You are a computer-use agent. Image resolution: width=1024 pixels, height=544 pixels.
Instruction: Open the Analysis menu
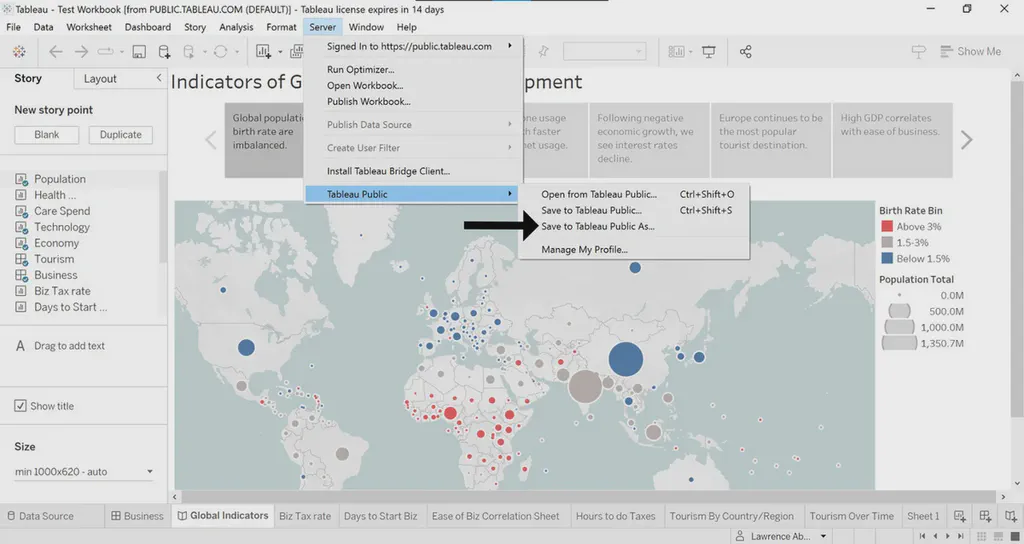click(x=236, y=27)
